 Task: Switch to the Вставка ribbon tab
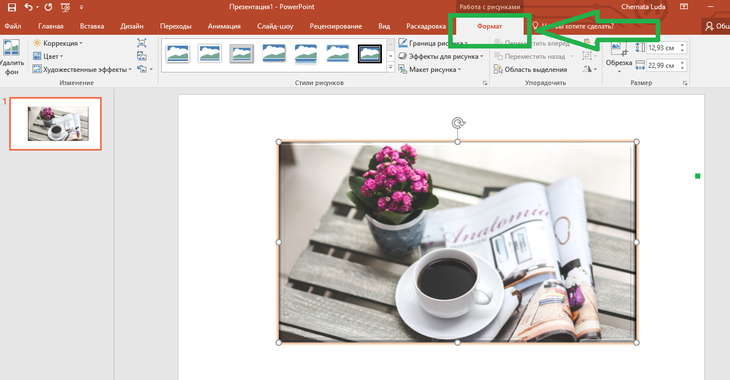coord(92,26)
